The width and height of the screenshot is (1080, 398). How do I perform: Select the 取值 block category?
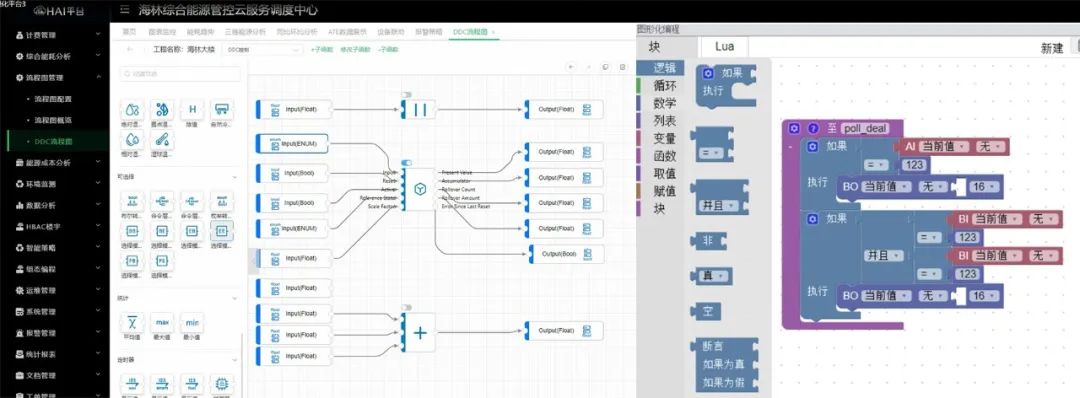point(661,173)
